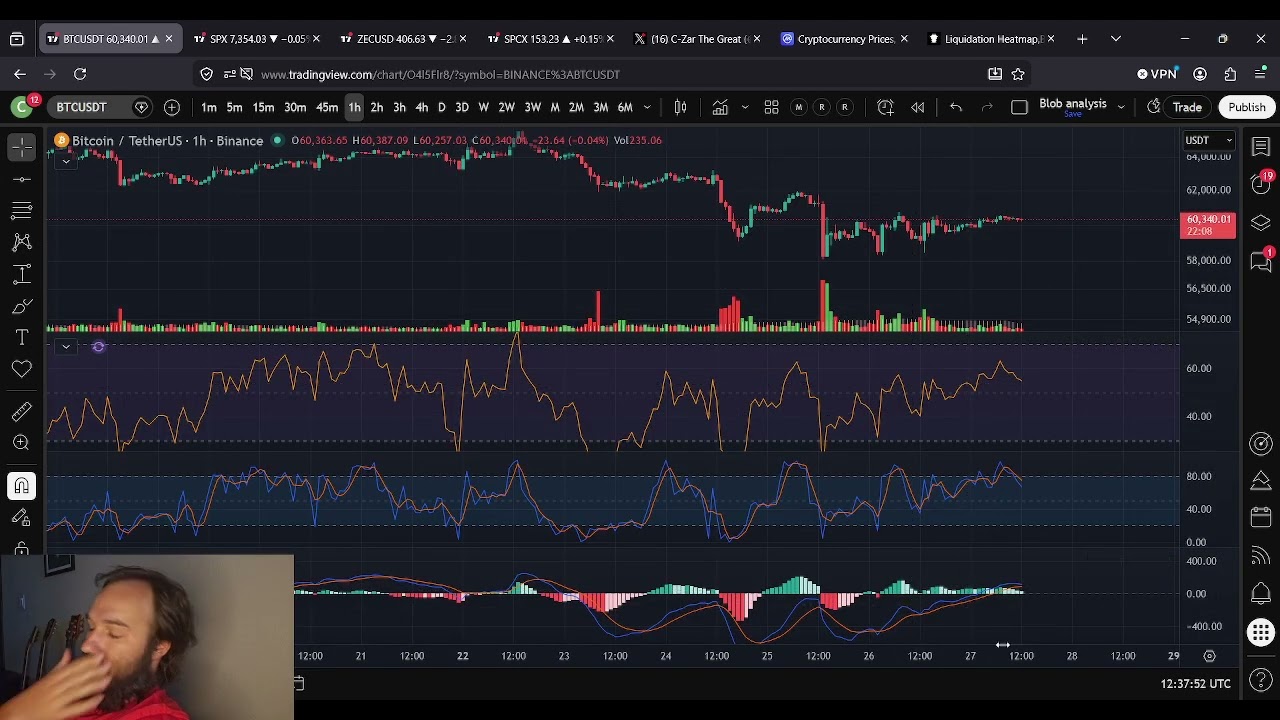1280x720 pixels.
Task: Open the Indicators menu
Action: (720, 107)
